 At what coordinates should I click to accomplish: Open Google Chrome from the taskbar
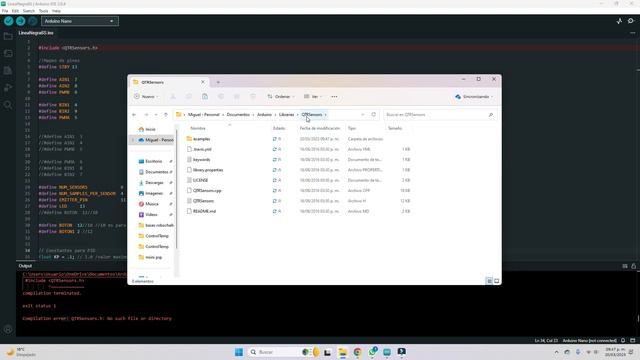point(357,352)
